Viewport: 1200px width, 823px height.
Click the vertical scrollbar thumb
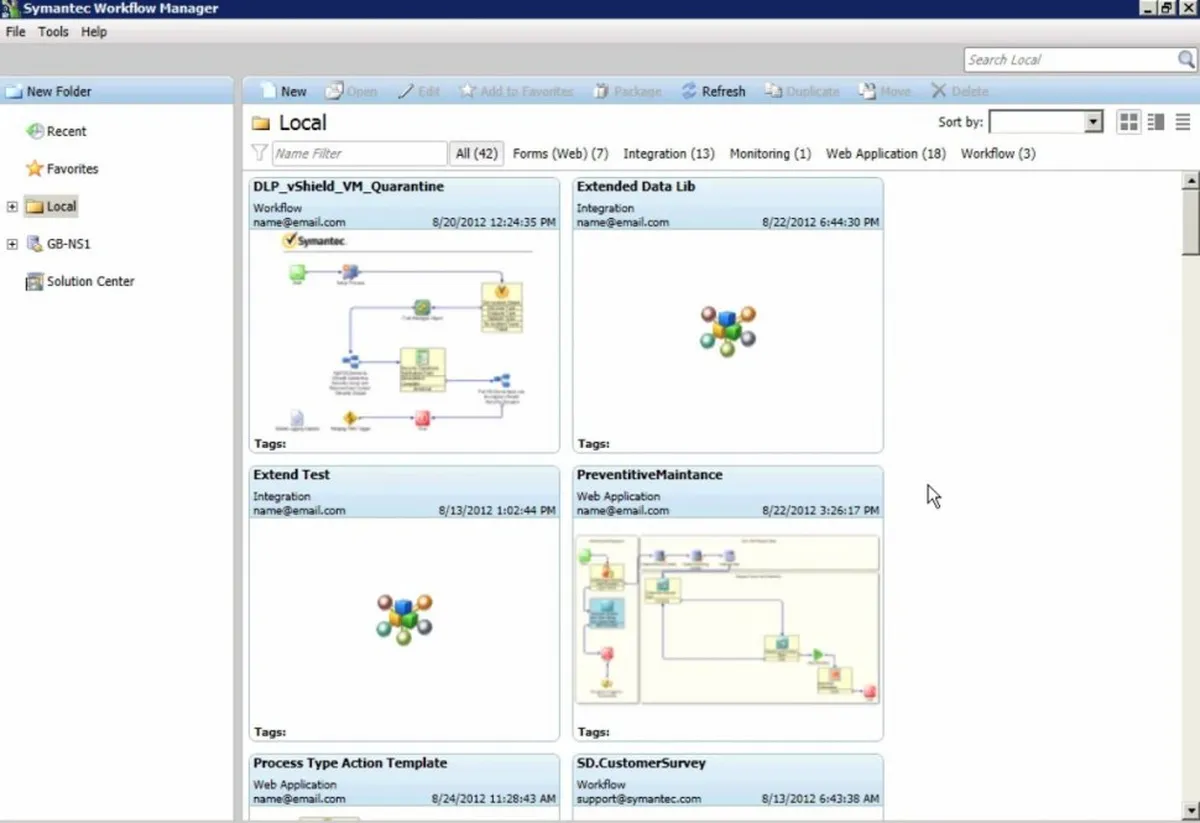[1190, 223]
